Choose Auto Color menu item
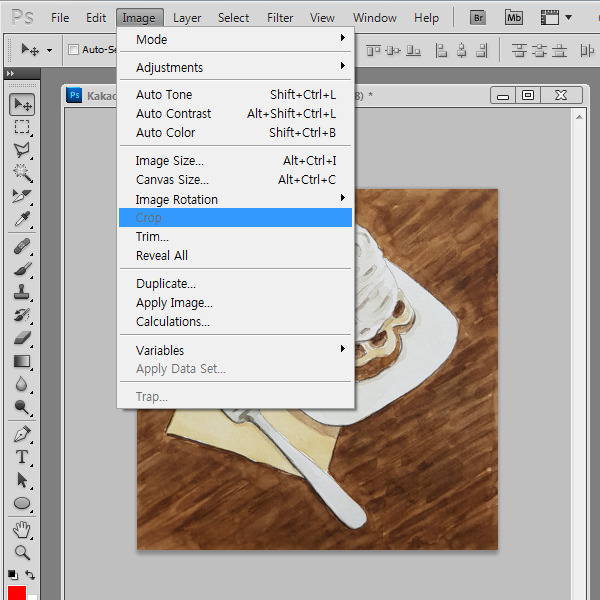Image resolution: width=600 pixels, height=600 pixels. click(235, 133)
